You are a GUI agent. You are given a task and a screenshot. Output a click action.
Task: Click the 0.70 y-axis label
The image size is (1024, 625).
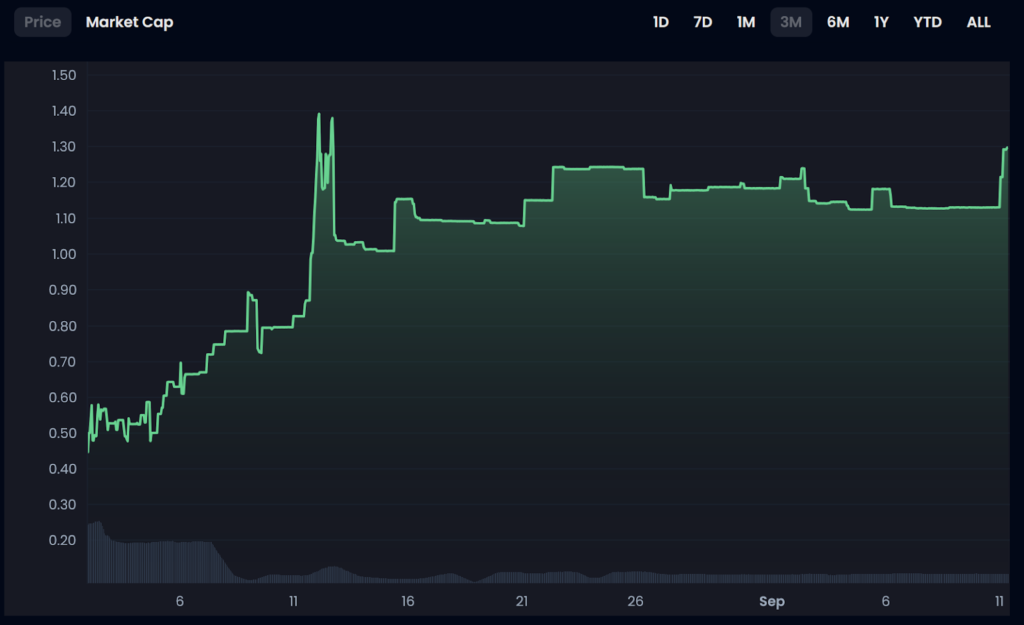point(63,362)
